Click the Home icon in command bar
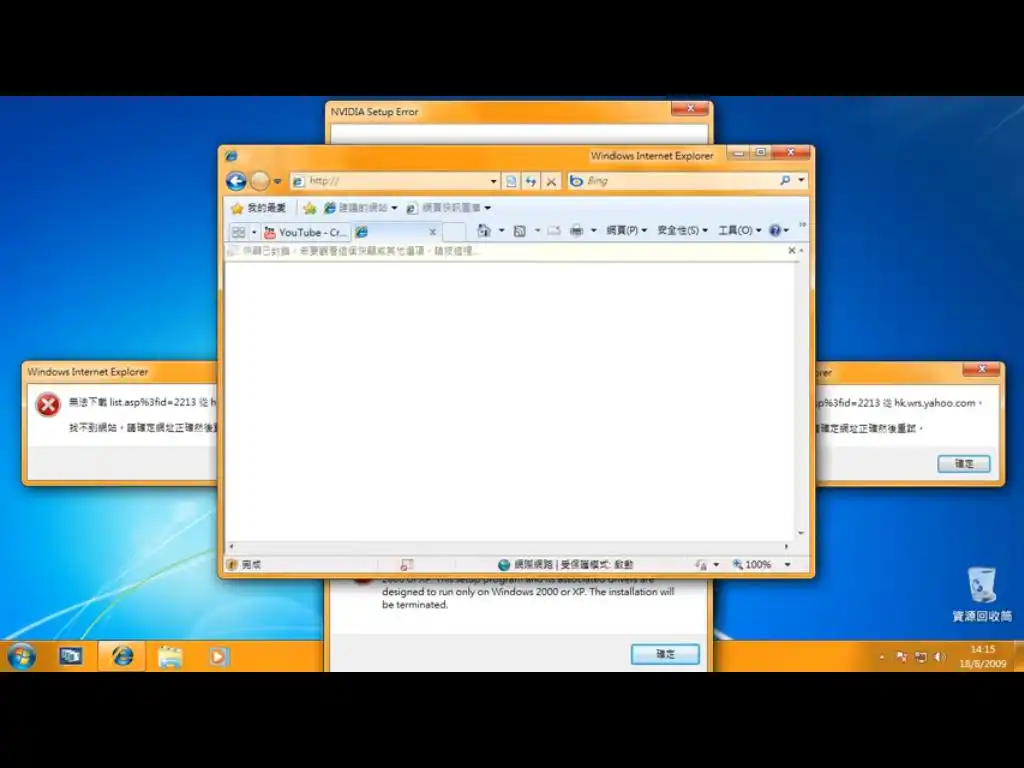 [x=483, y=230]
